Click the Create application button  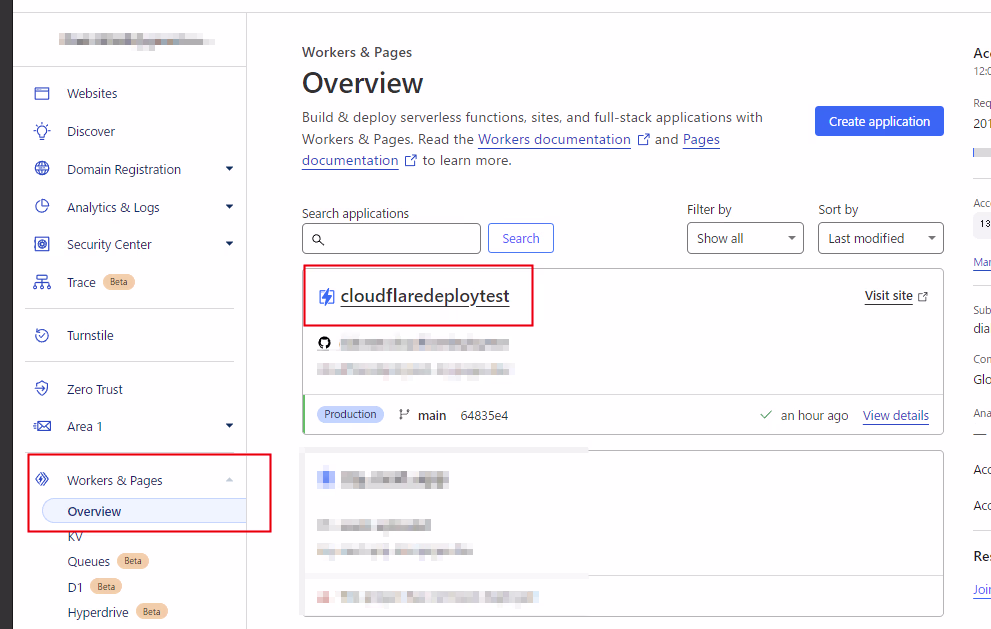click(x=879, y=121)
